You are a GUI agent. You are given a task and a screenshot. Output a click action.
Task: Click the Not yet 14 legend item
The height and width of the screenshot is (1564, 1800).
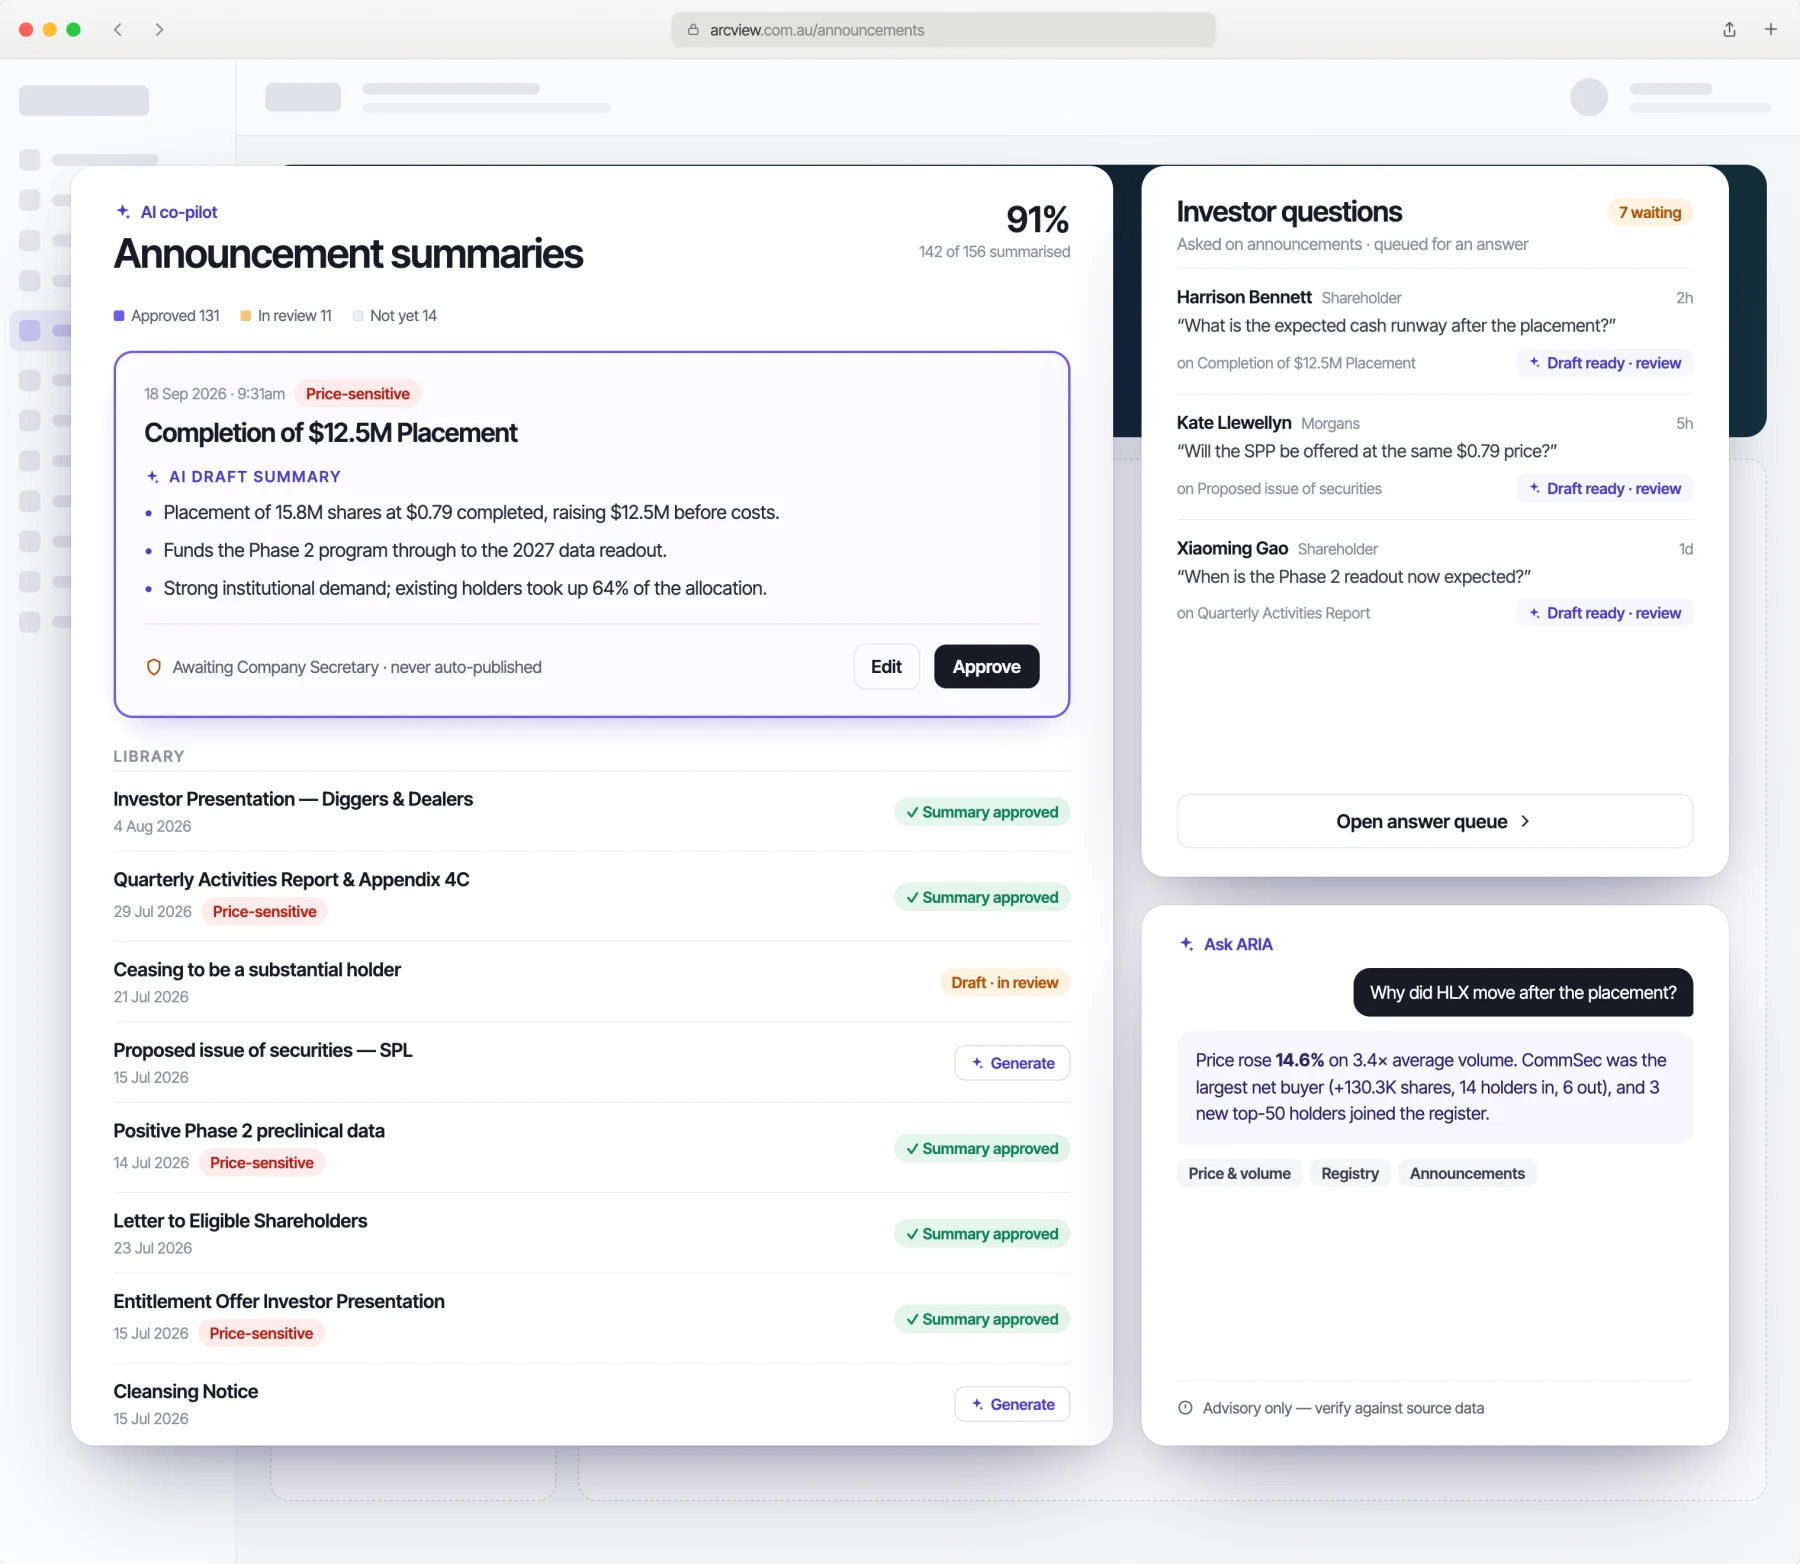click(395, 316)
